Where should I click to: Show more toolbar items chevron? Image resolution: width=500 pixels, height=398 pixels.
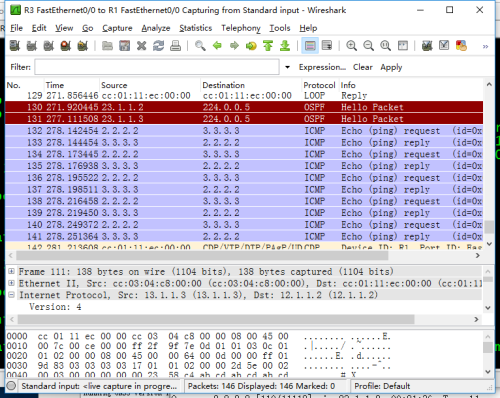click(x=485, y=46)
